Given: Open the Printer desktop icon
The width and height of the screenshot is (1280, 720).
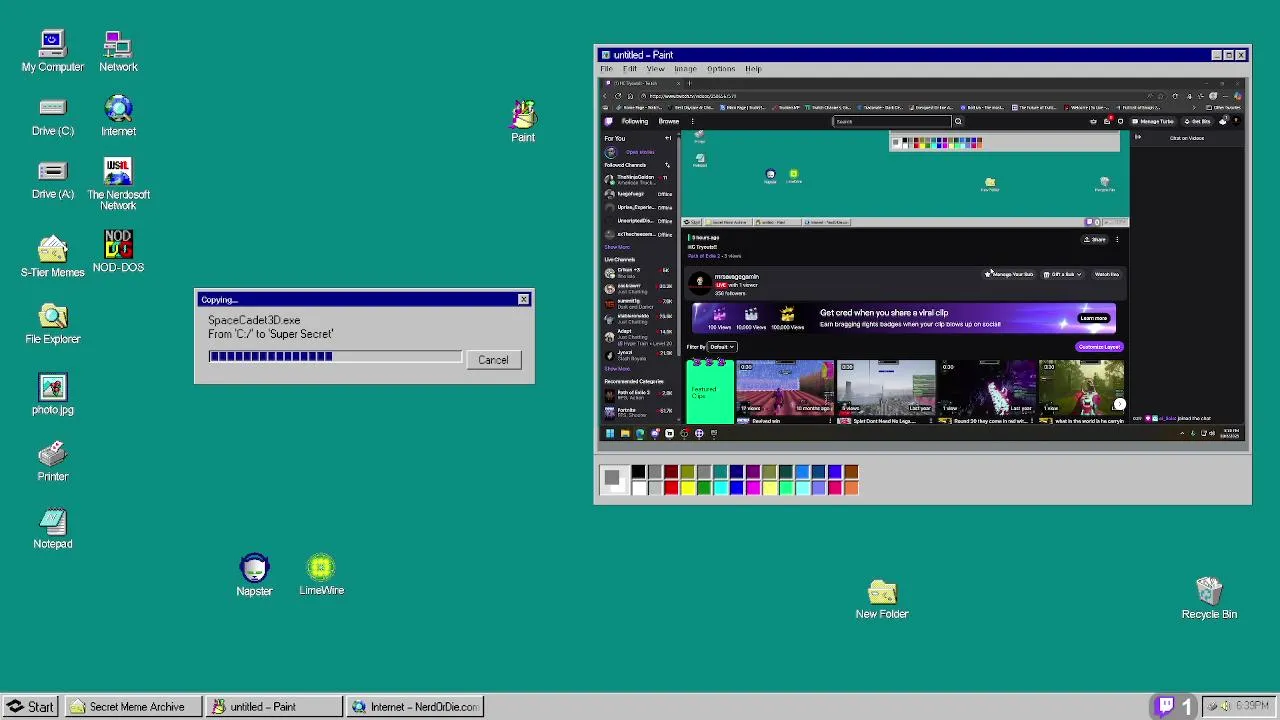Looking at the screenshot, I should (52, 461).
